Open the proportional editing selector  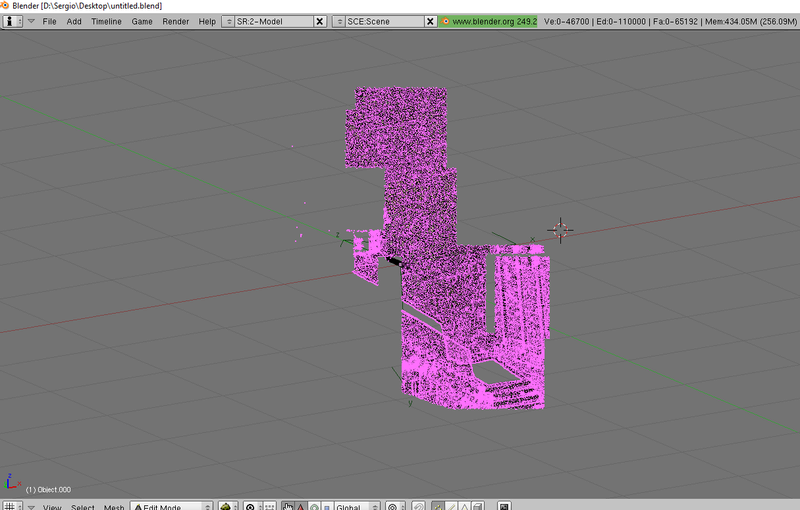click(395, 506)
